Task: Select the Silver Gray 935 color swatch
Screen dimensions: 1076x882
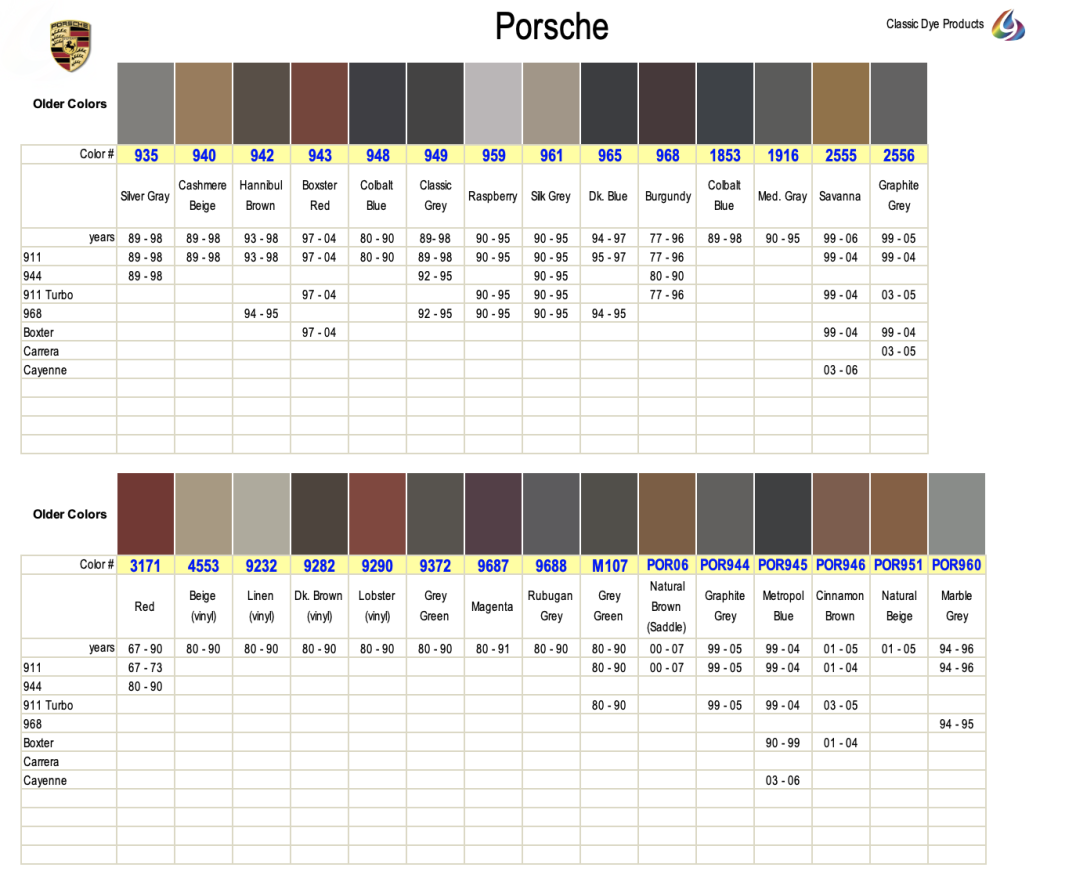Action: [146, 103]
